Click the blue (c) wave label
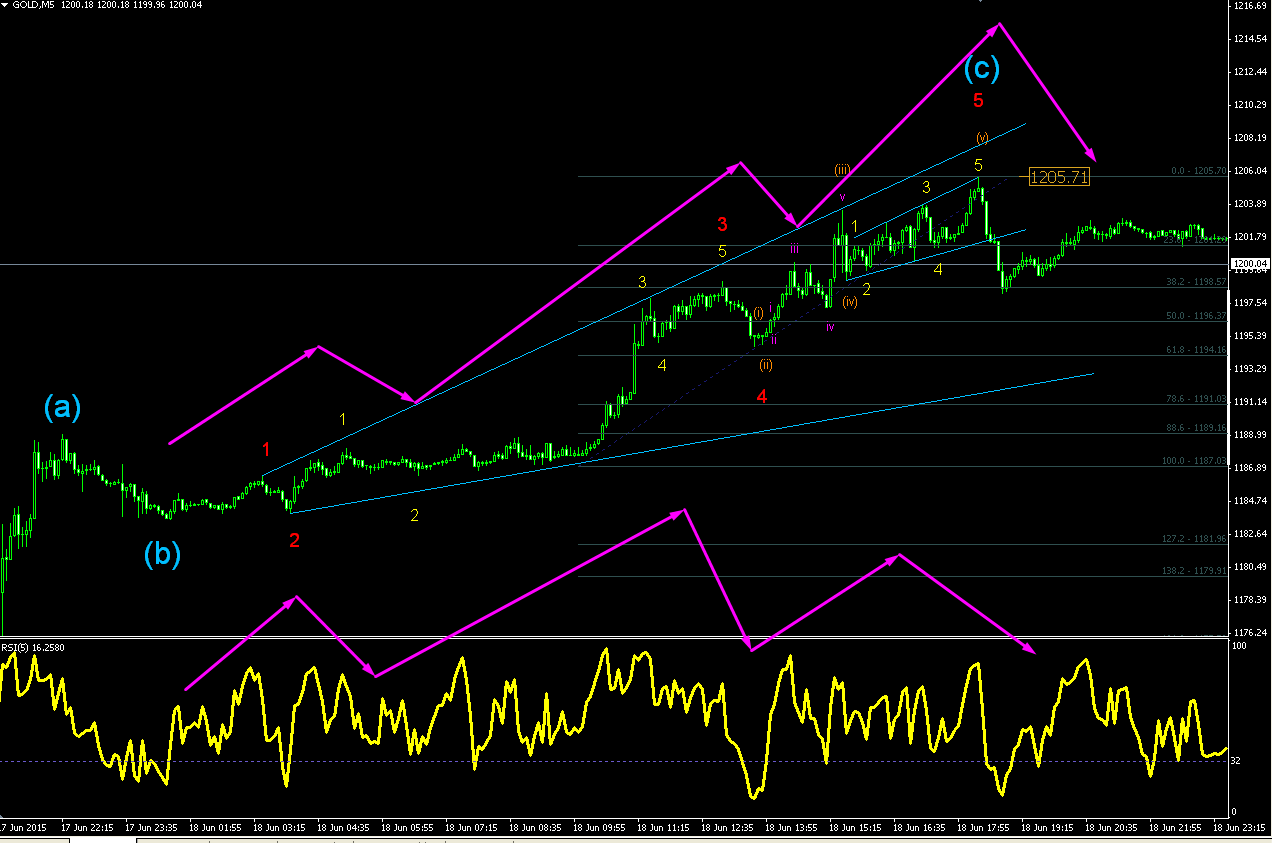Screen dimensions: 1272x843 (982, 67)
